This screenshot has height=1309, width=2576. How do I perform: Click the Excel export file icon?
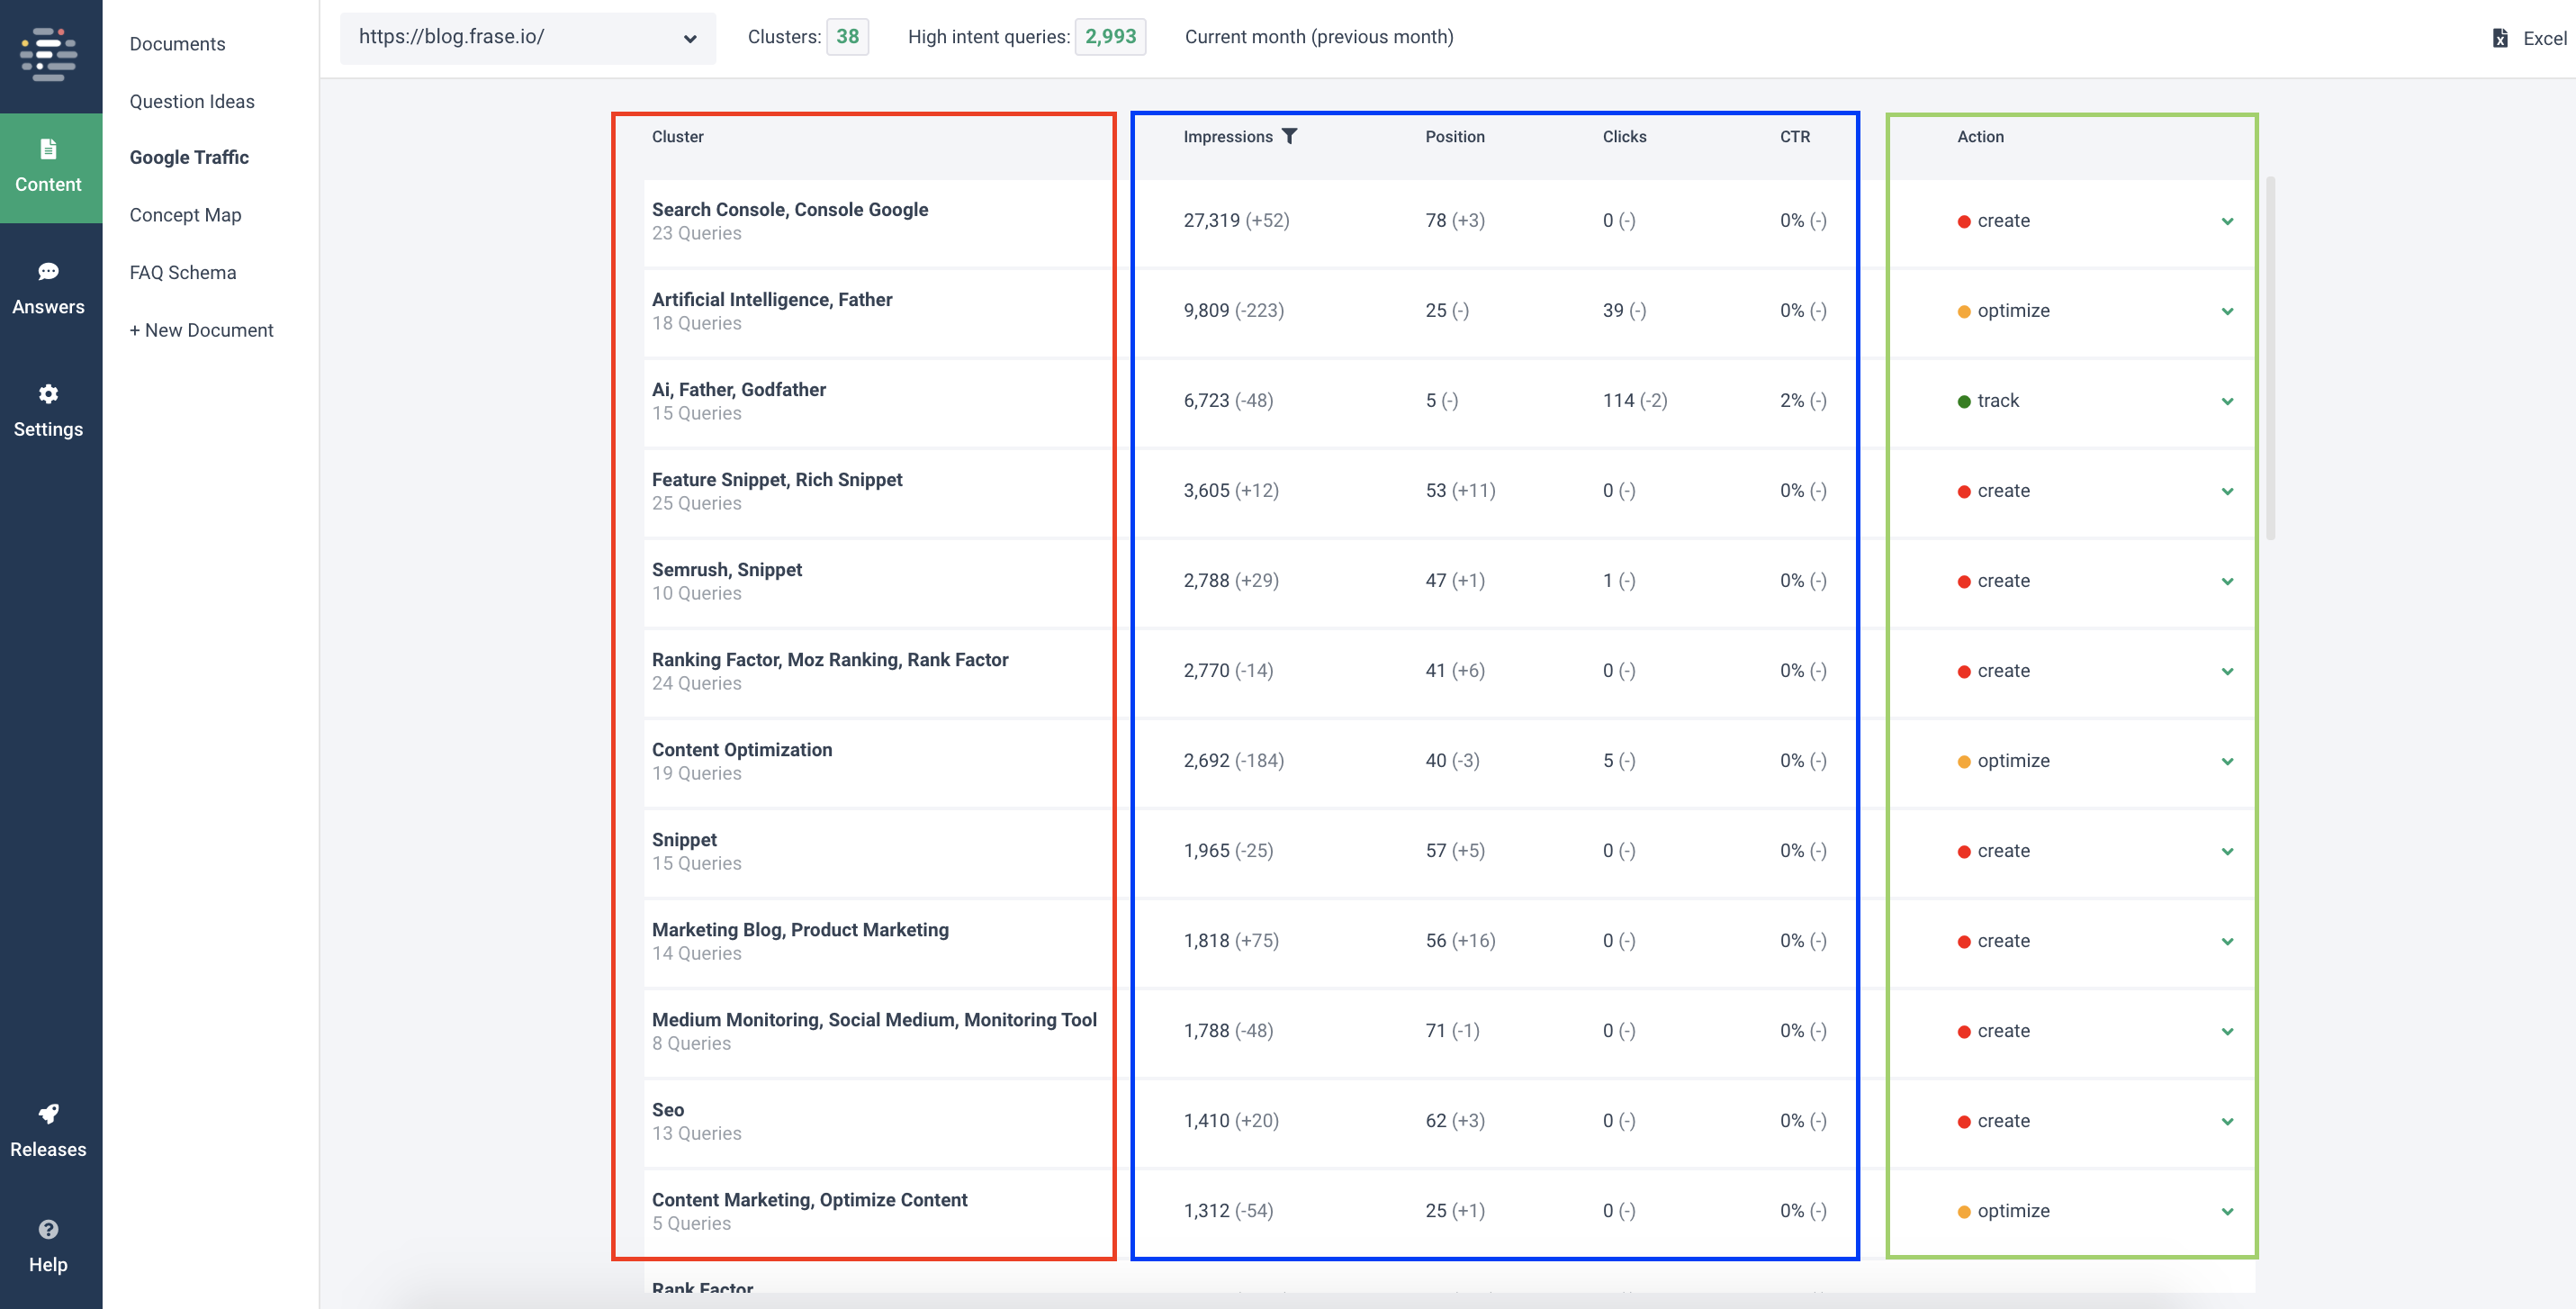(x=2499, y=38)
